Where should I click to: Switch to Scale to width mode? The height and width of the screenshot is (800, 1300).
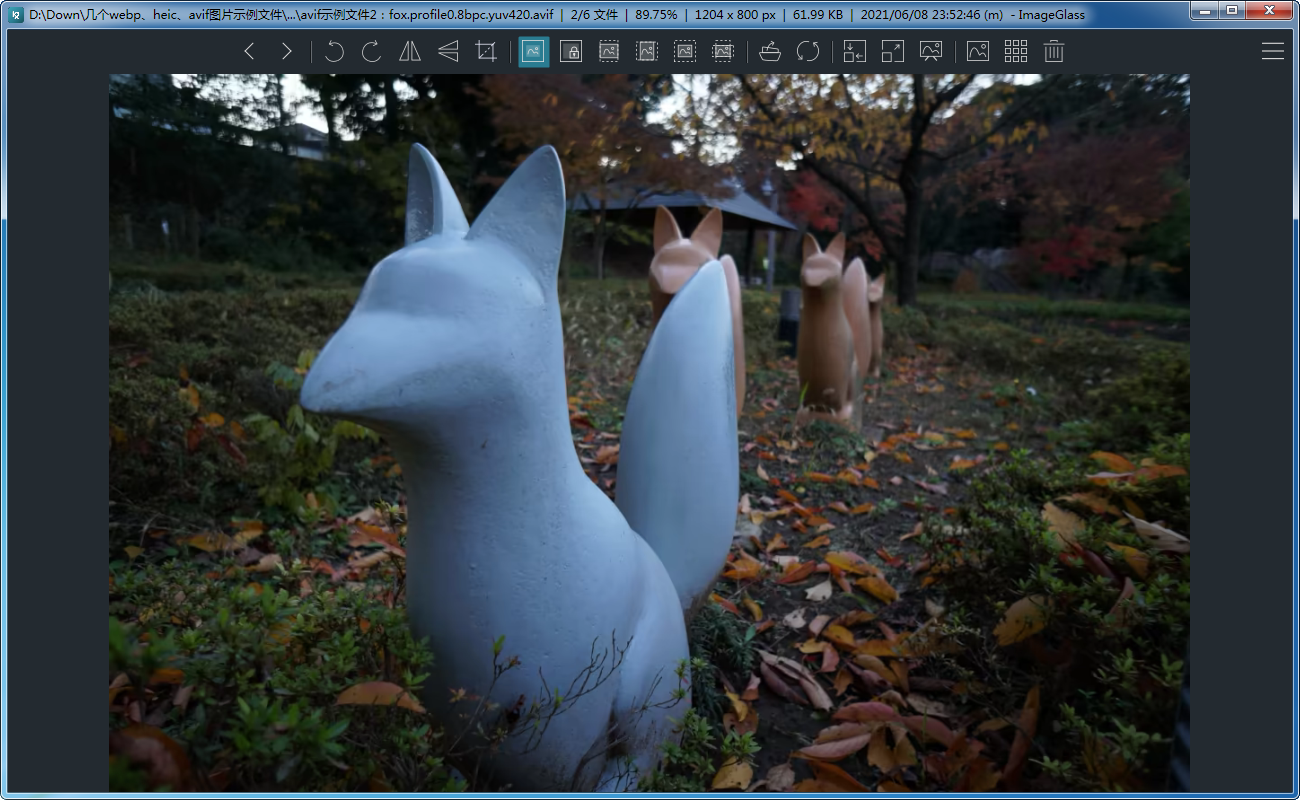[609, 52]
